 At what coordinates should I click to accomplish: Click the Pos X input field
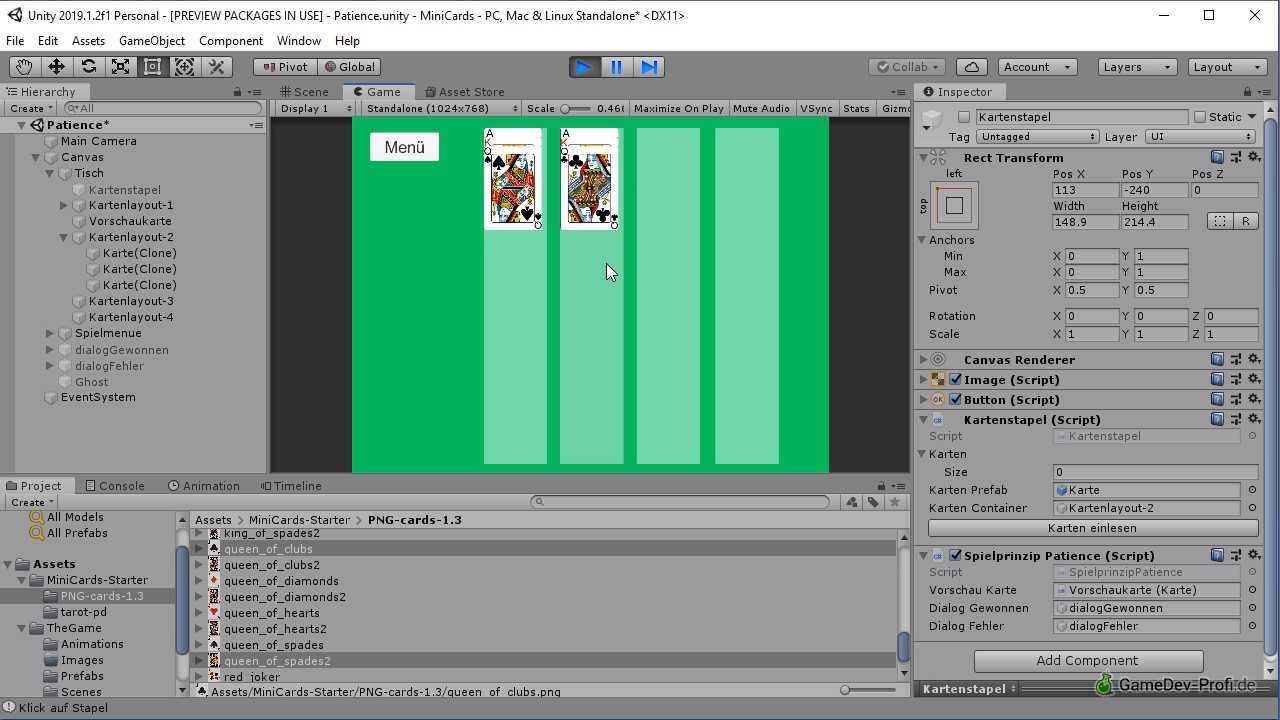coord(1085,190)
